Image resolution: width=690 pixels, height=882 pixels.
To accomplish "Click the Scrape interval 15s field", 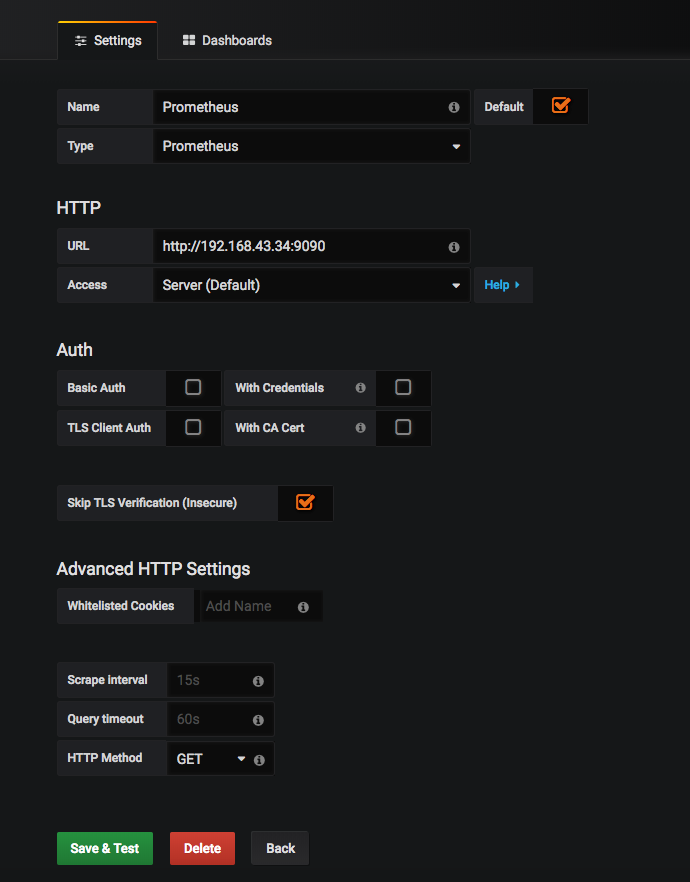I will tap(220, 680).
